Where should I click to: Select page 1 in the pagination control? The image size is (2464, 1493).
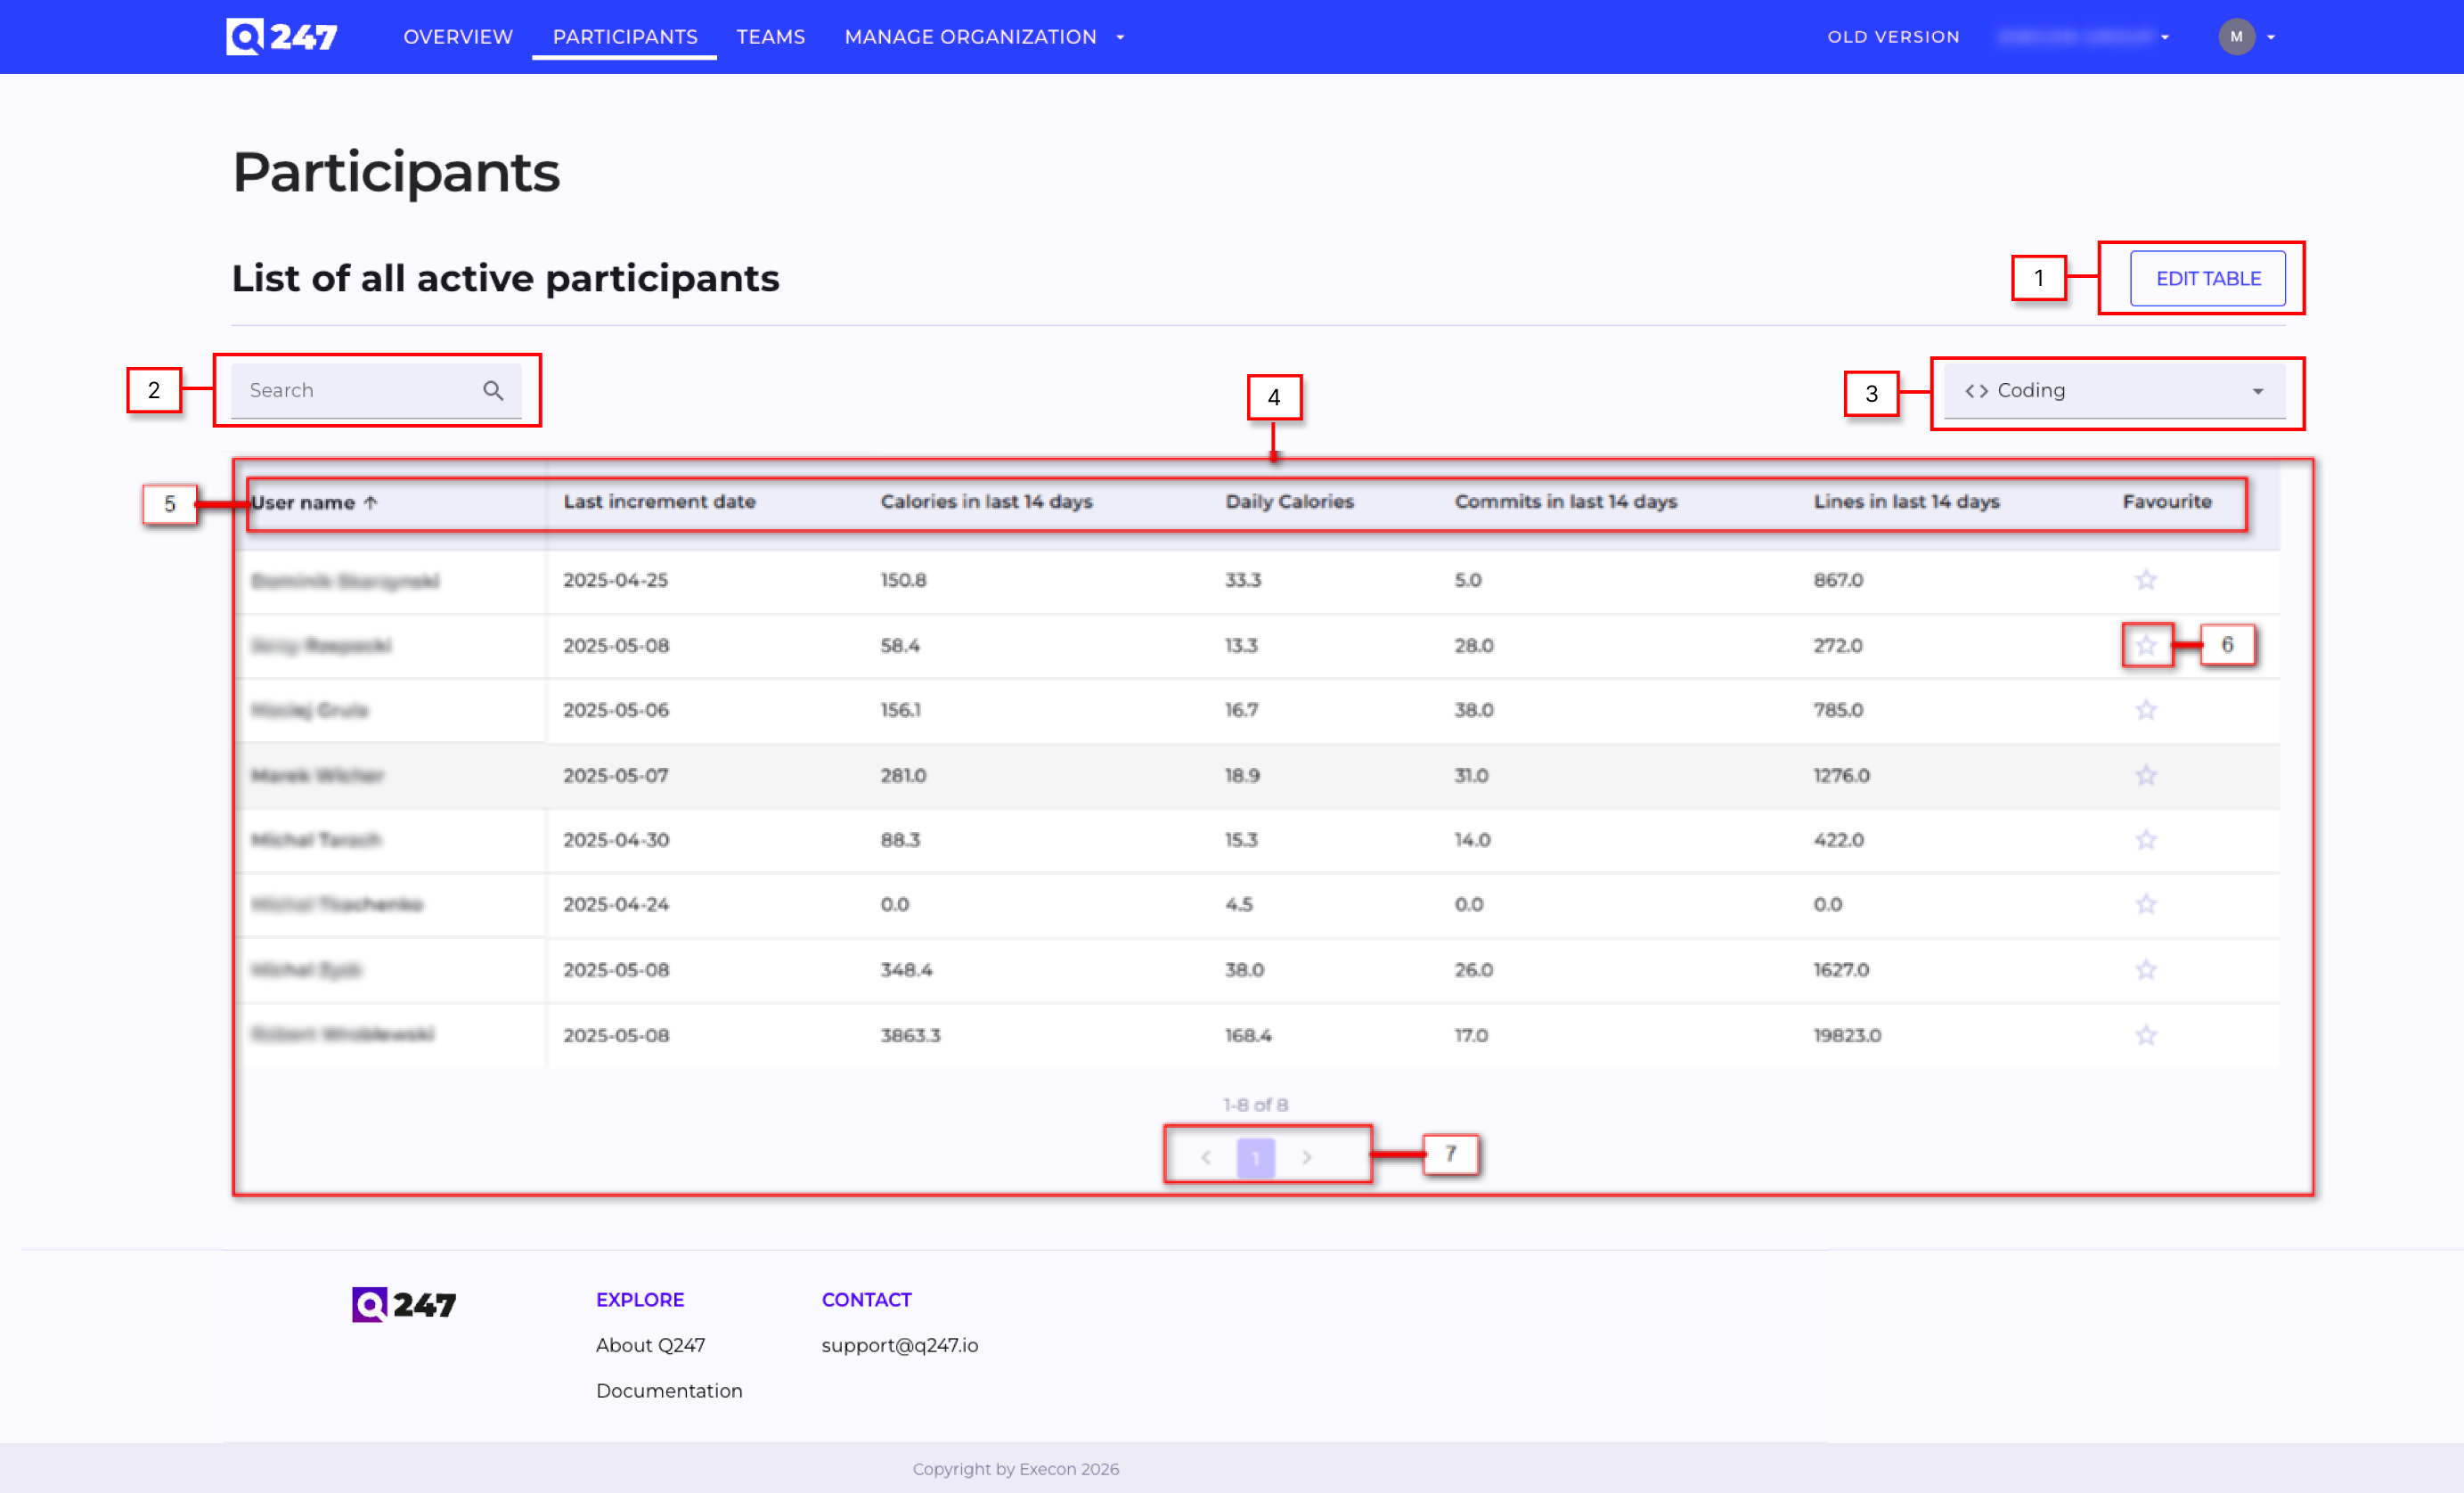coord(1257,1157)
